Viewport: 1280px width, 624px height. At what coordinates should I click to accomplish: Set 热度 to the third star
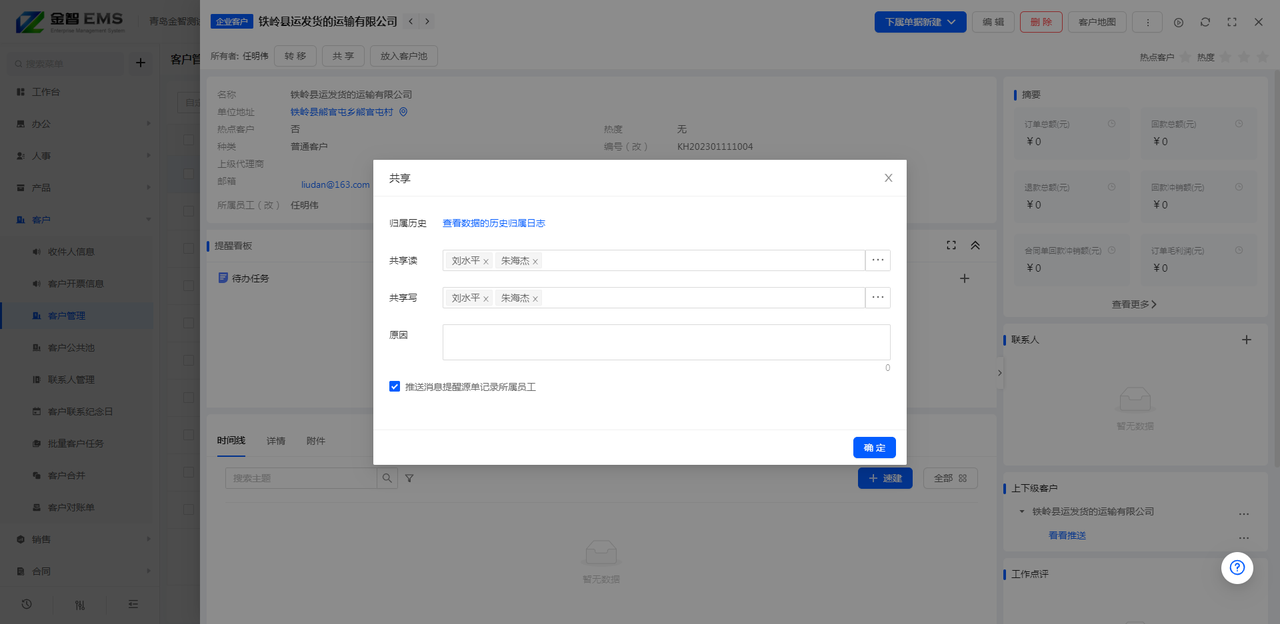1264,57
